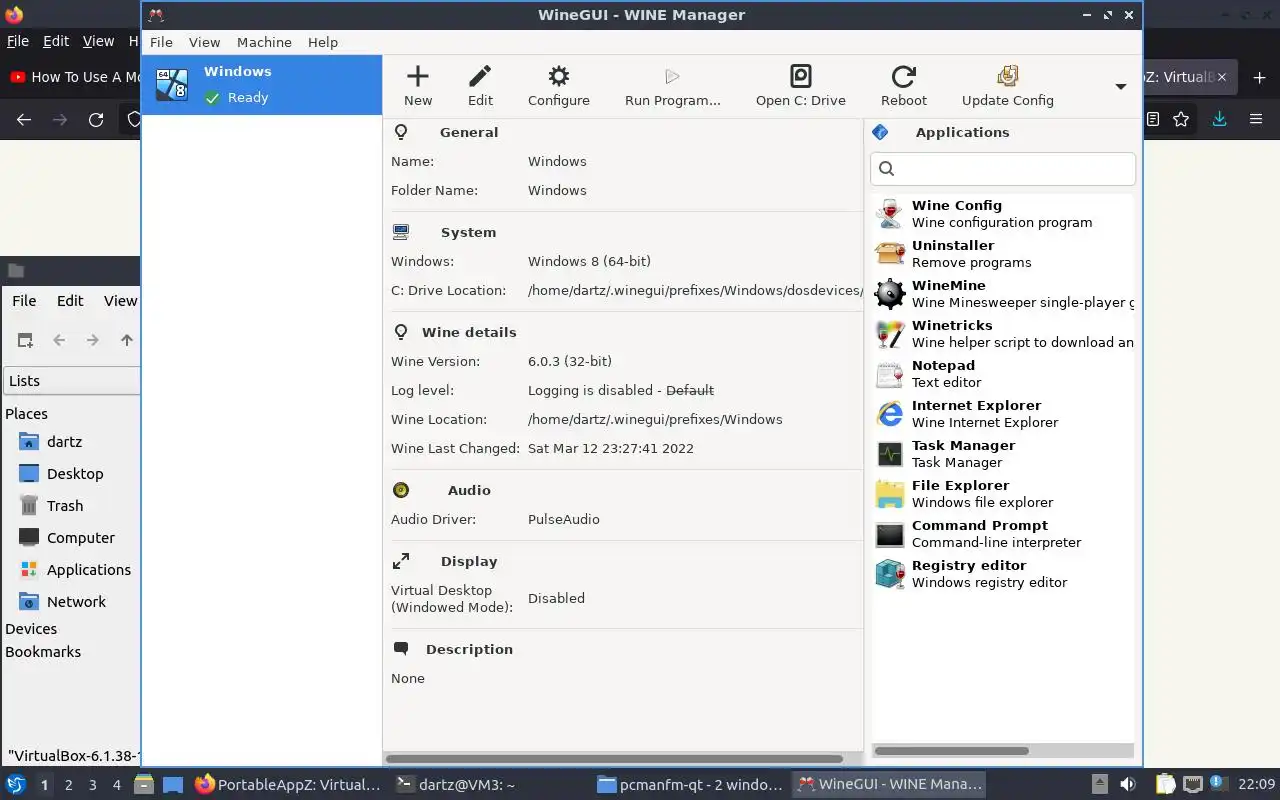
Task: Click the Update Config toolbar icon
Action: click(x=1008, y=85)
